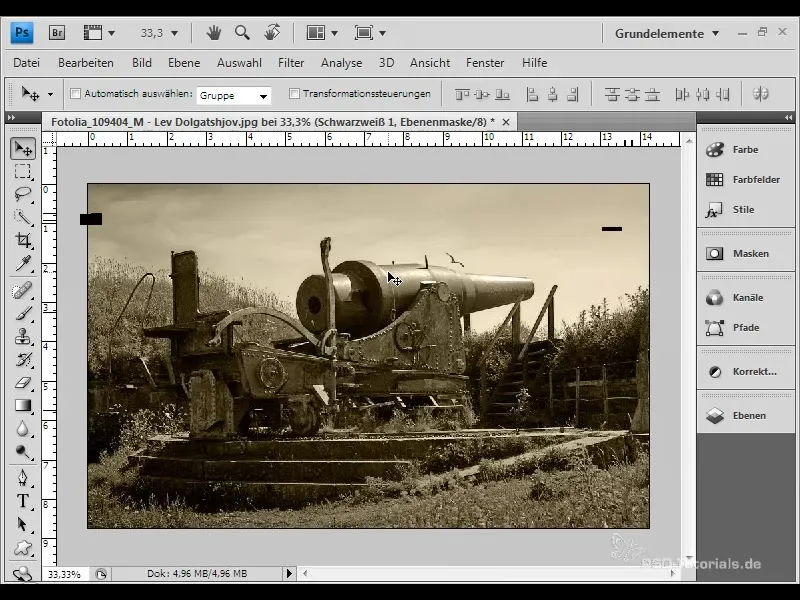The width and height of the screenshot is (800, 600).
Task: Open the Auswahl menu
Action: (x=239, y=63)
